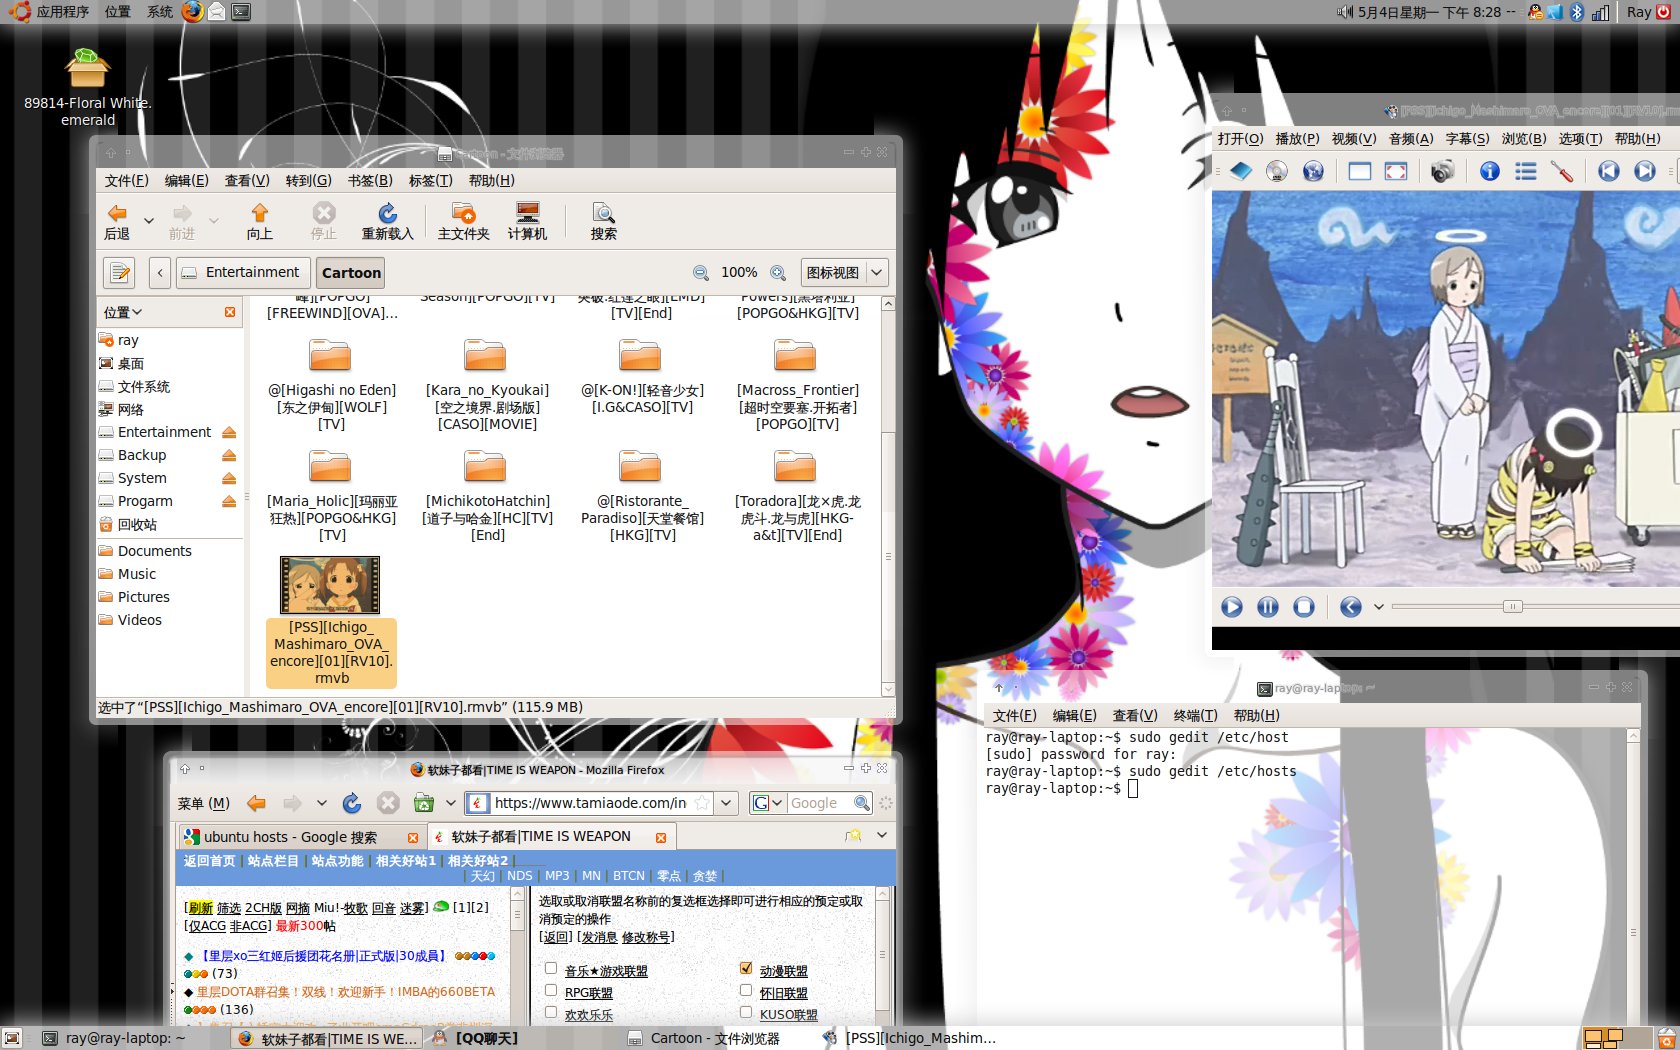Check the KUSO联盟 checkbox

coord(746,1012)
